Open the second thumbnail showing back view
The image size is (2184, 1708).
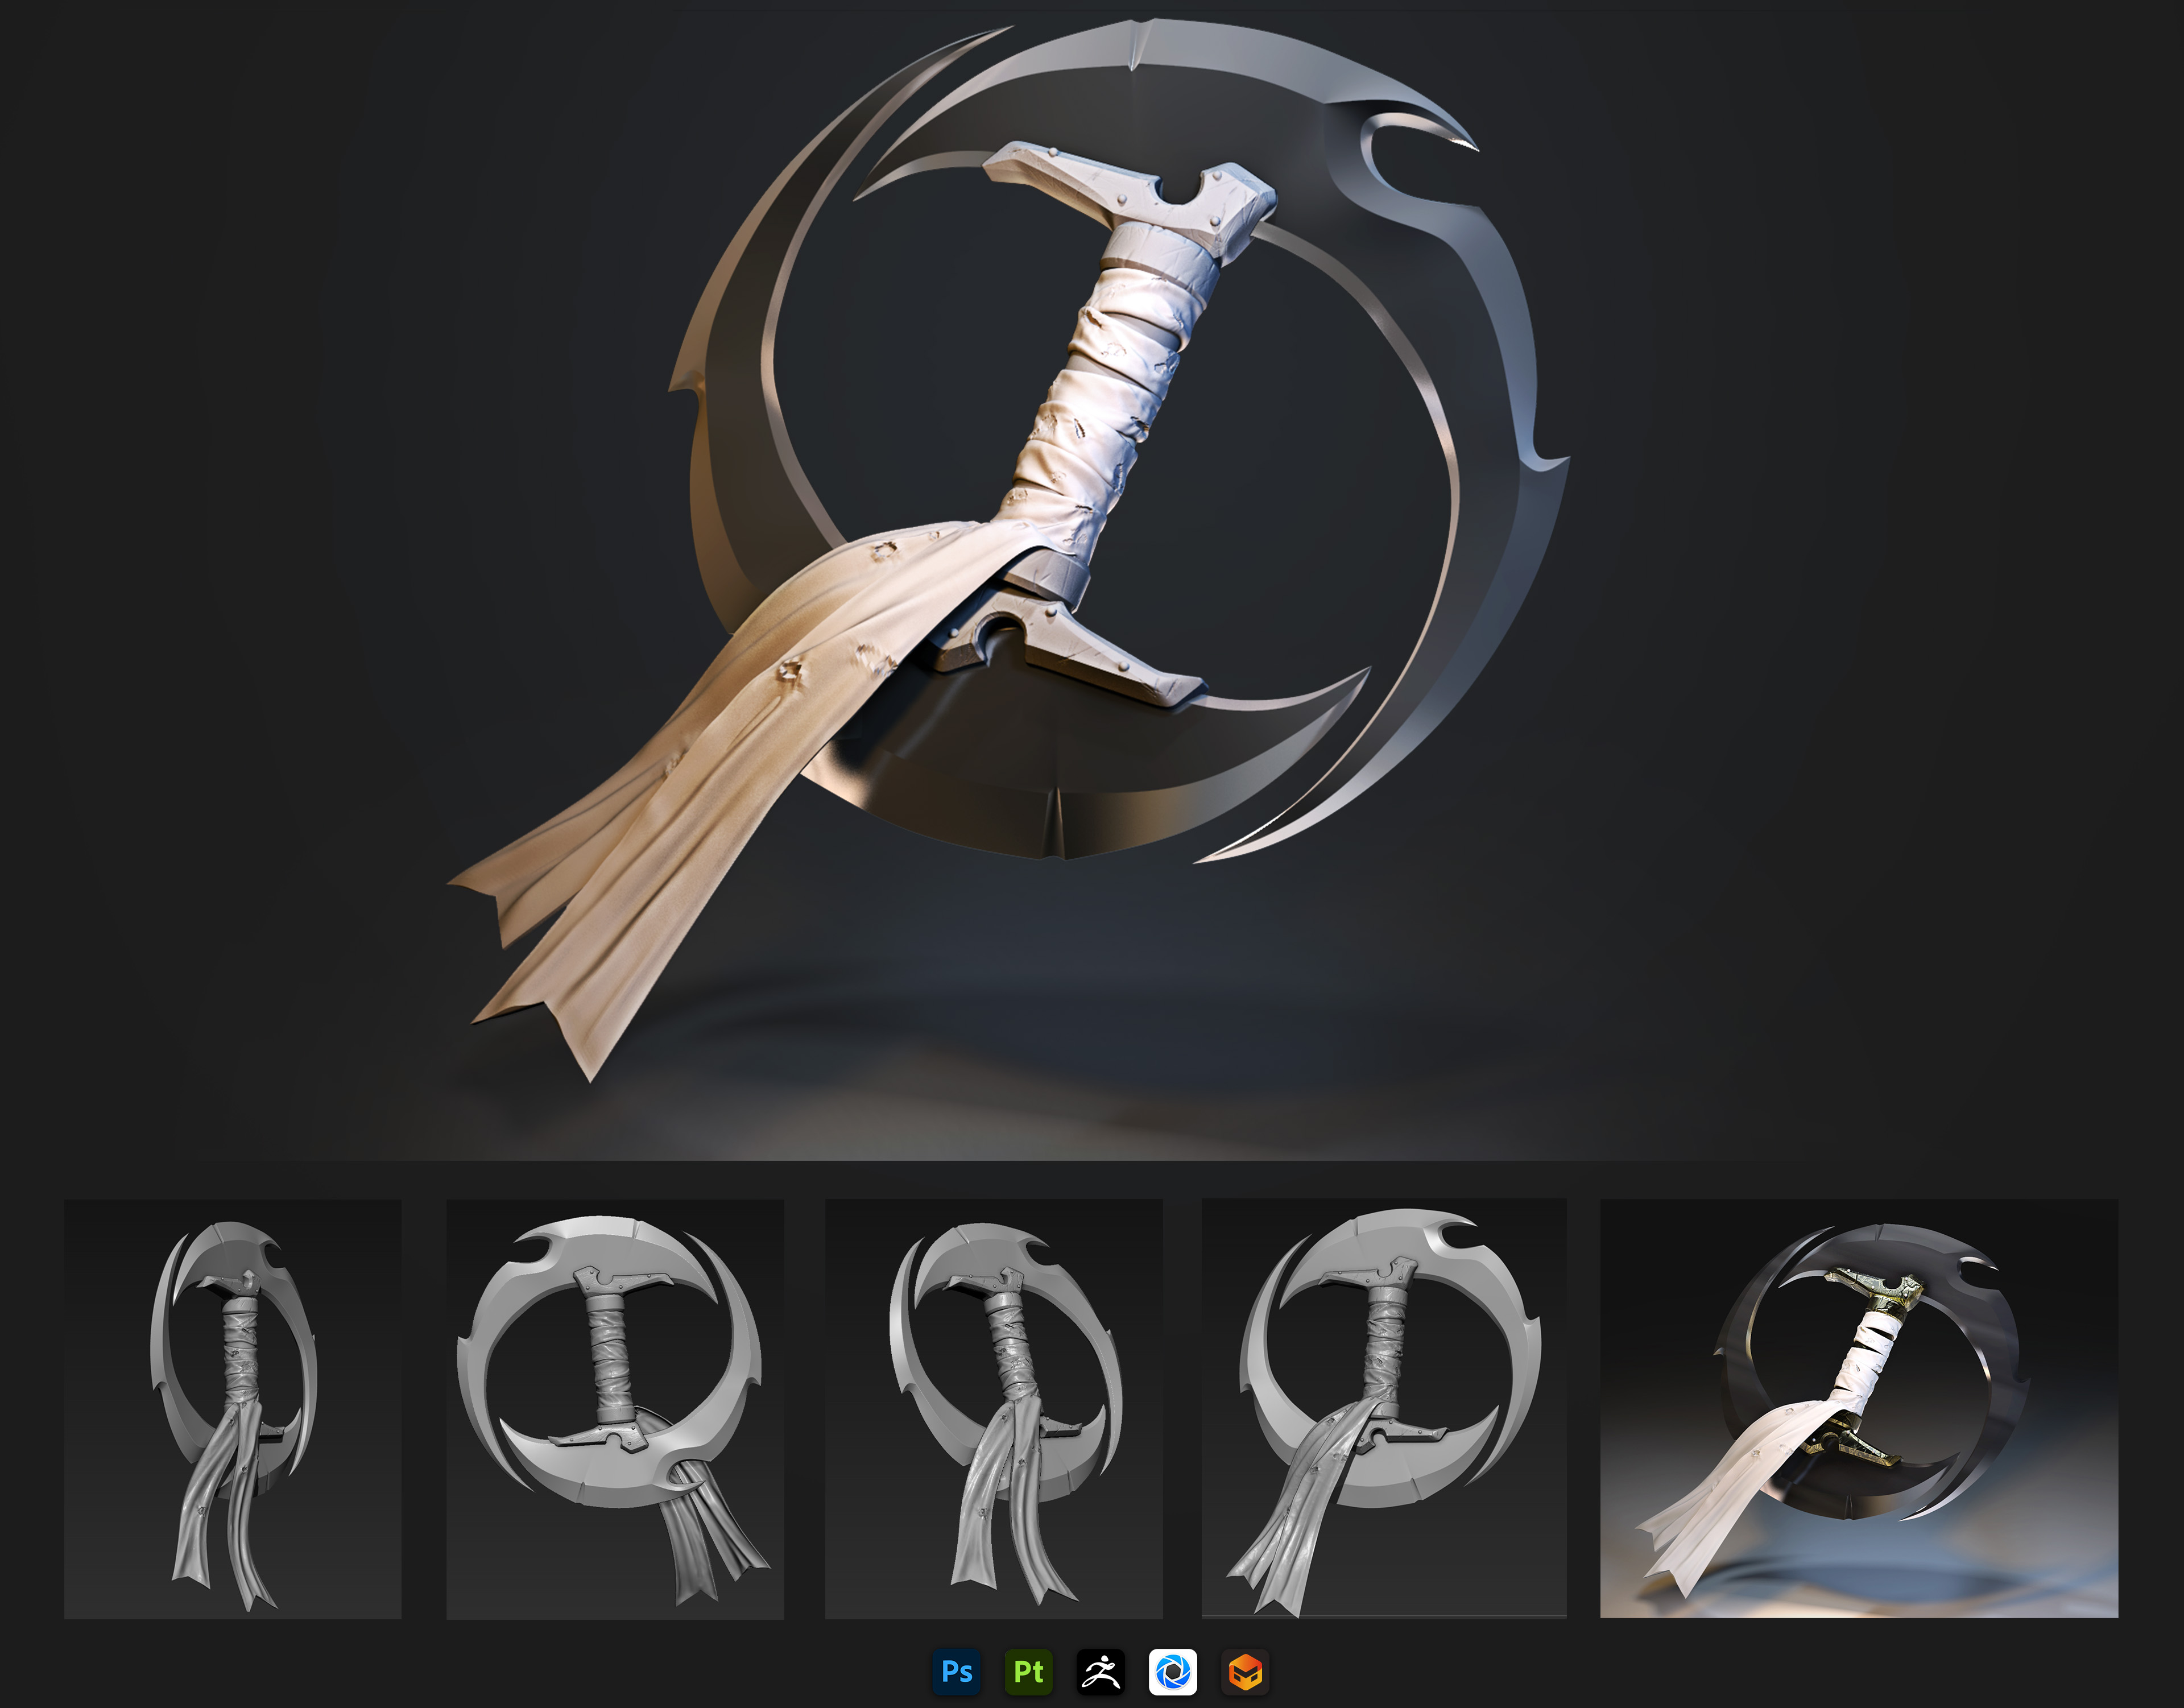(614, 1408)
